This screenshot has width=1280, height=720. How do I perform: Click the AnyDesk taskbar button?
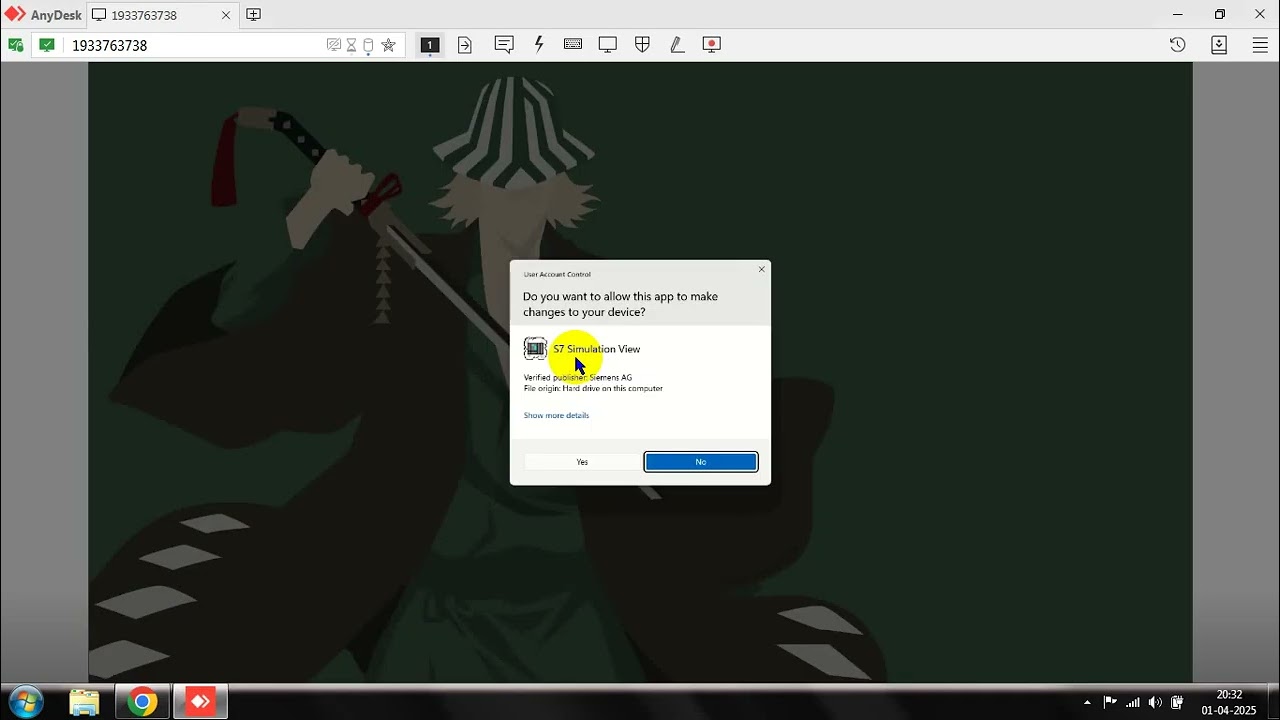point(200,702)
